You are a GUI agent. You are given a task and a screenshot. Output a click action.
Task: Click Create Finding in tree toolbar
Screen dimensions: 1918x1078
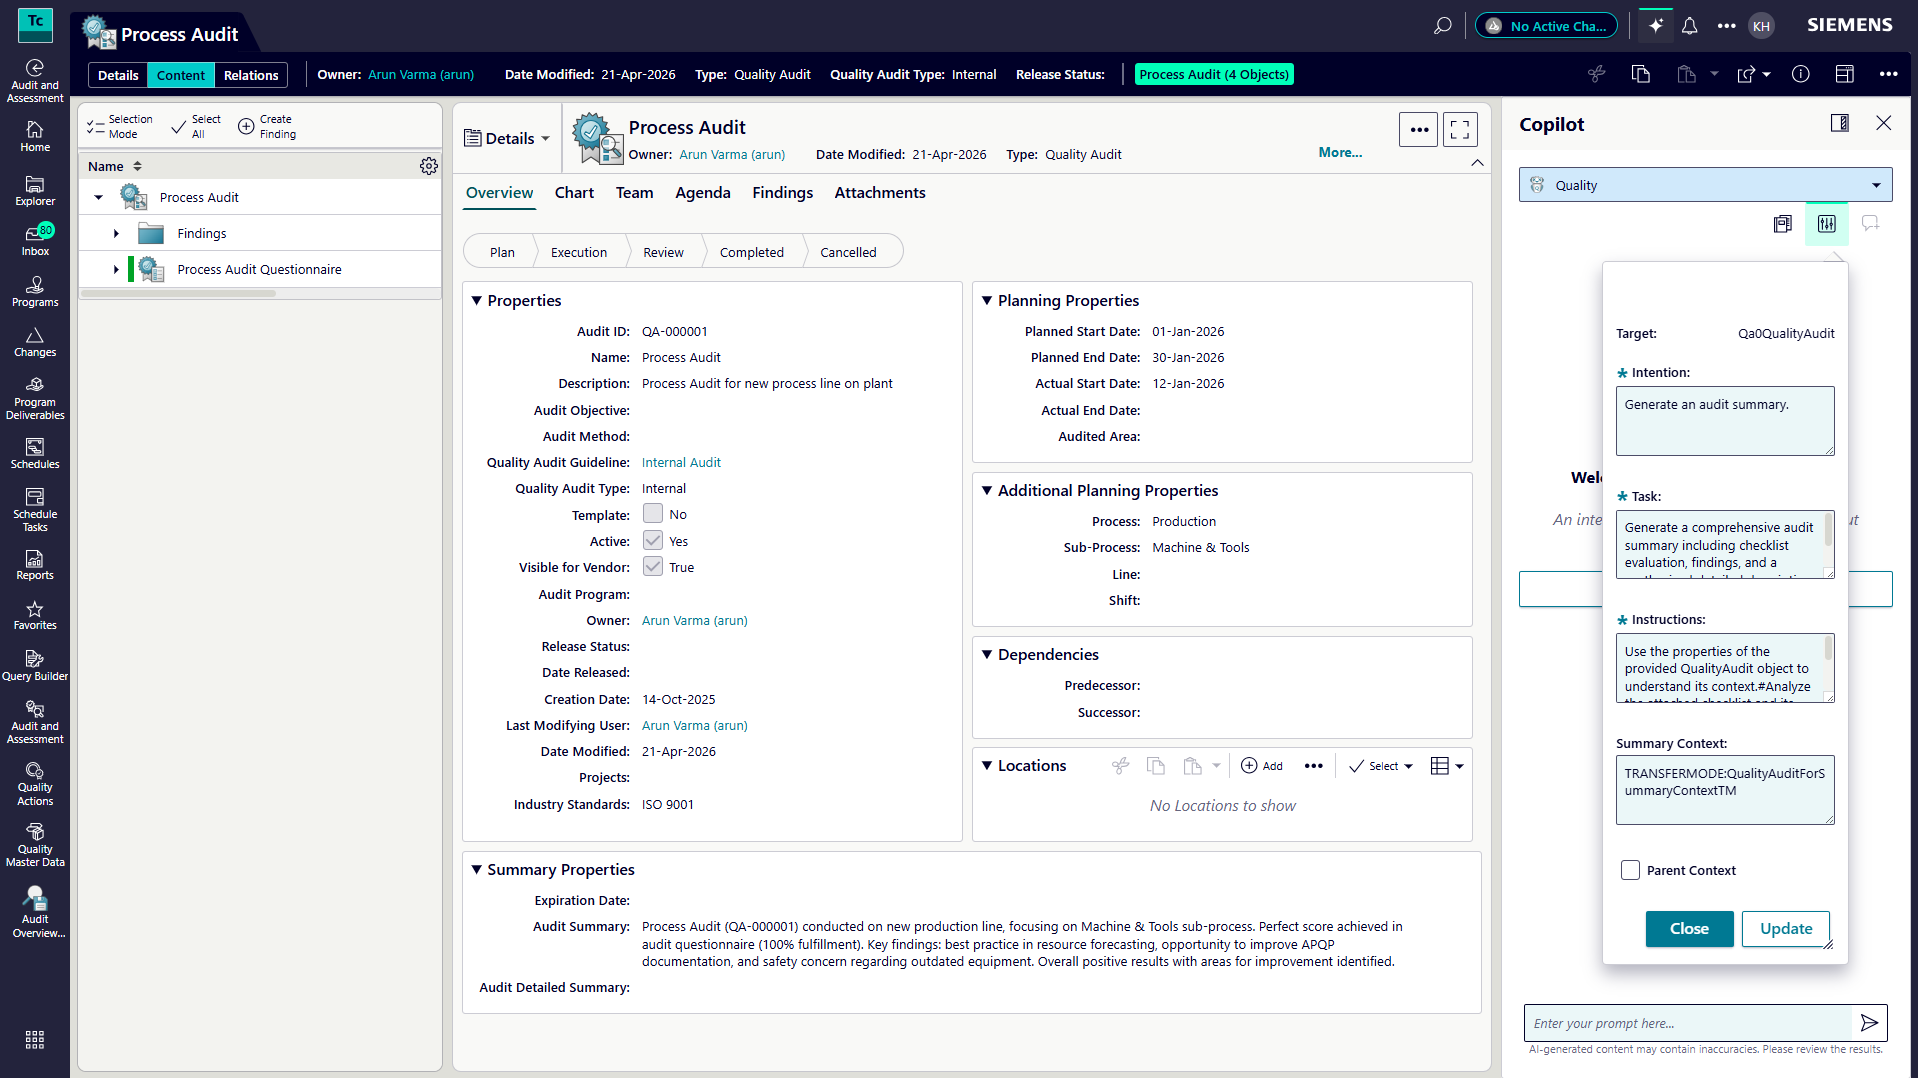(267, 126)
